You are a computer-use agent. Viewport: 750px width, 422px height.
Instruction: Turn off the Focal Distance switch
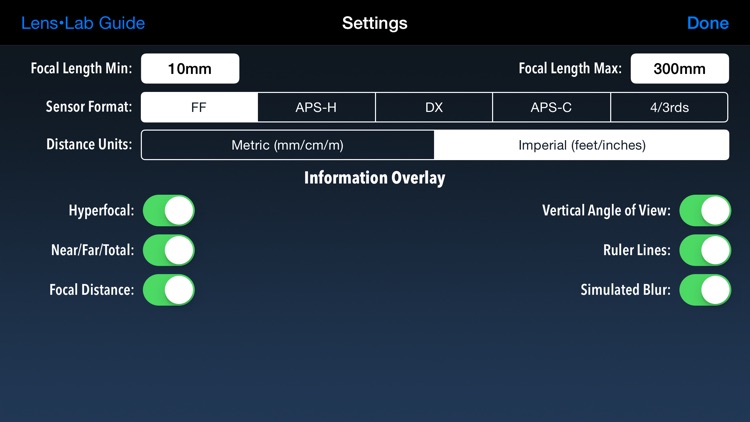click(x=169, y=290)
